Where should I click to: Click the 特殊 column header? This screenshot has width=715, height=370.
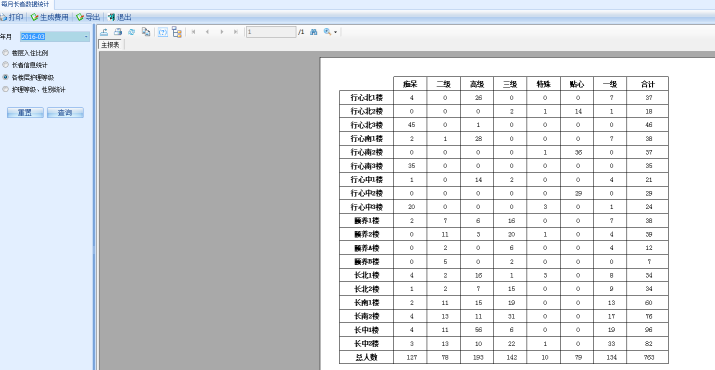[x=544, y=84]
